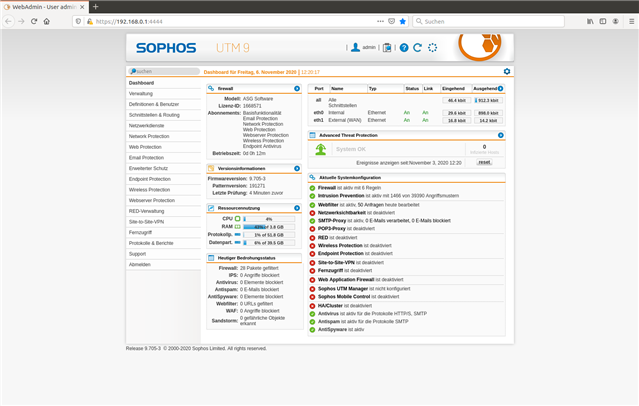Expand the Email Protection menu
The width and height of the screenshot is (639, 406).
pos(163,158)
